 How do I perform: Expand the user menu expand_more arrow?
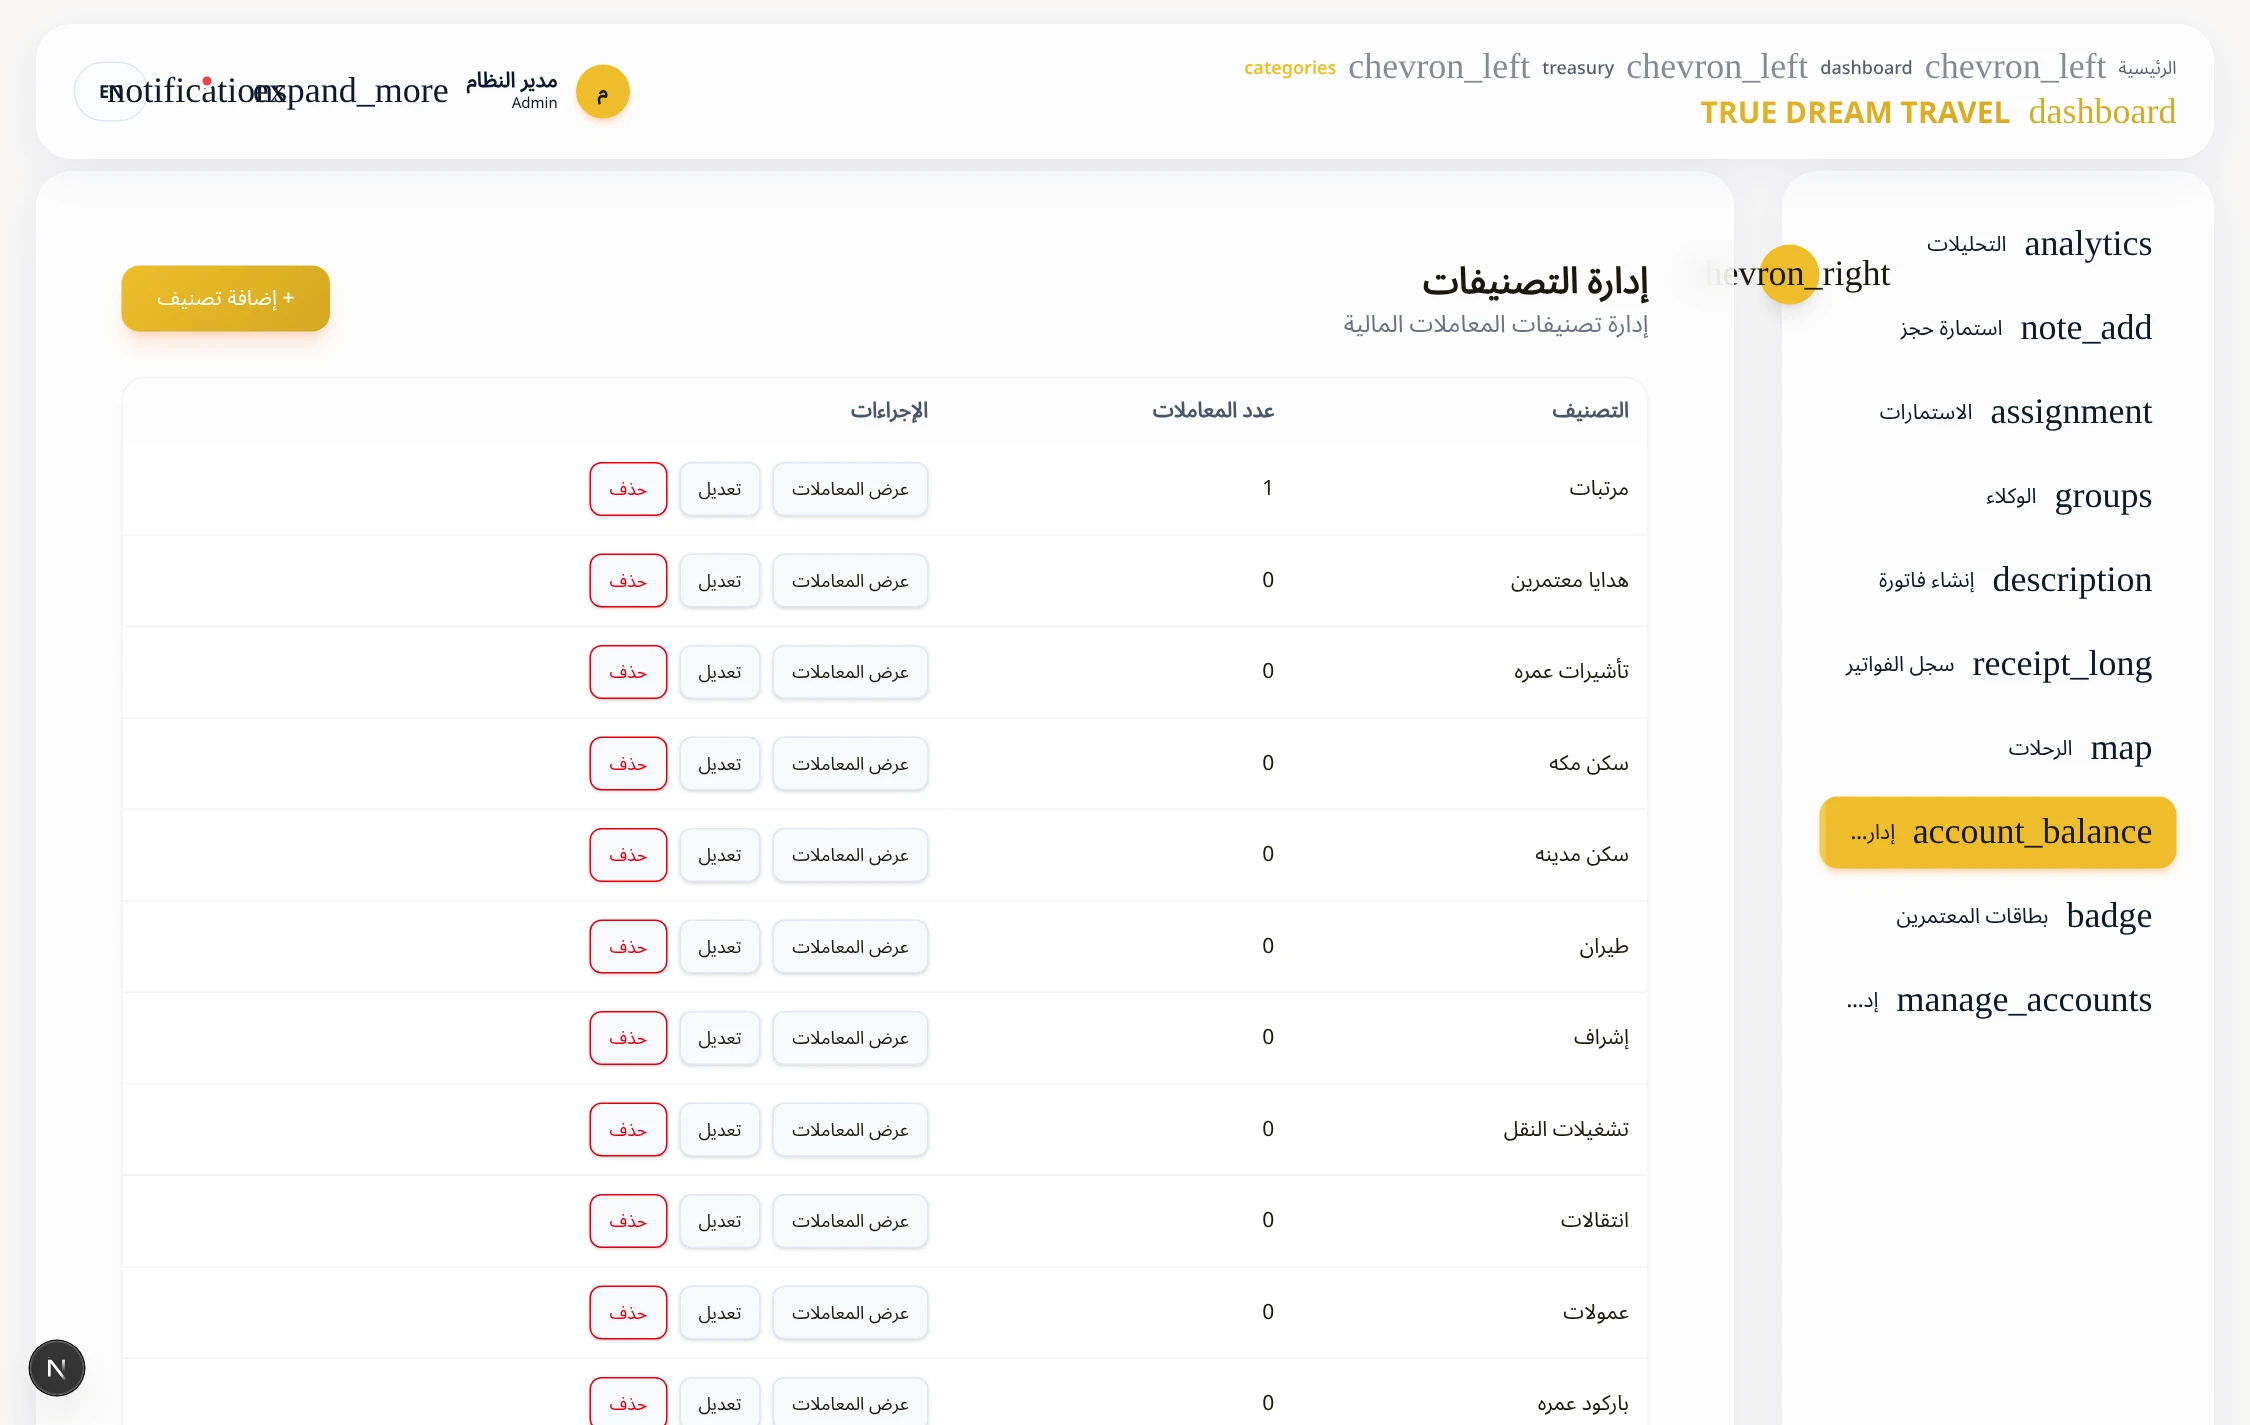tap(350, 91)
